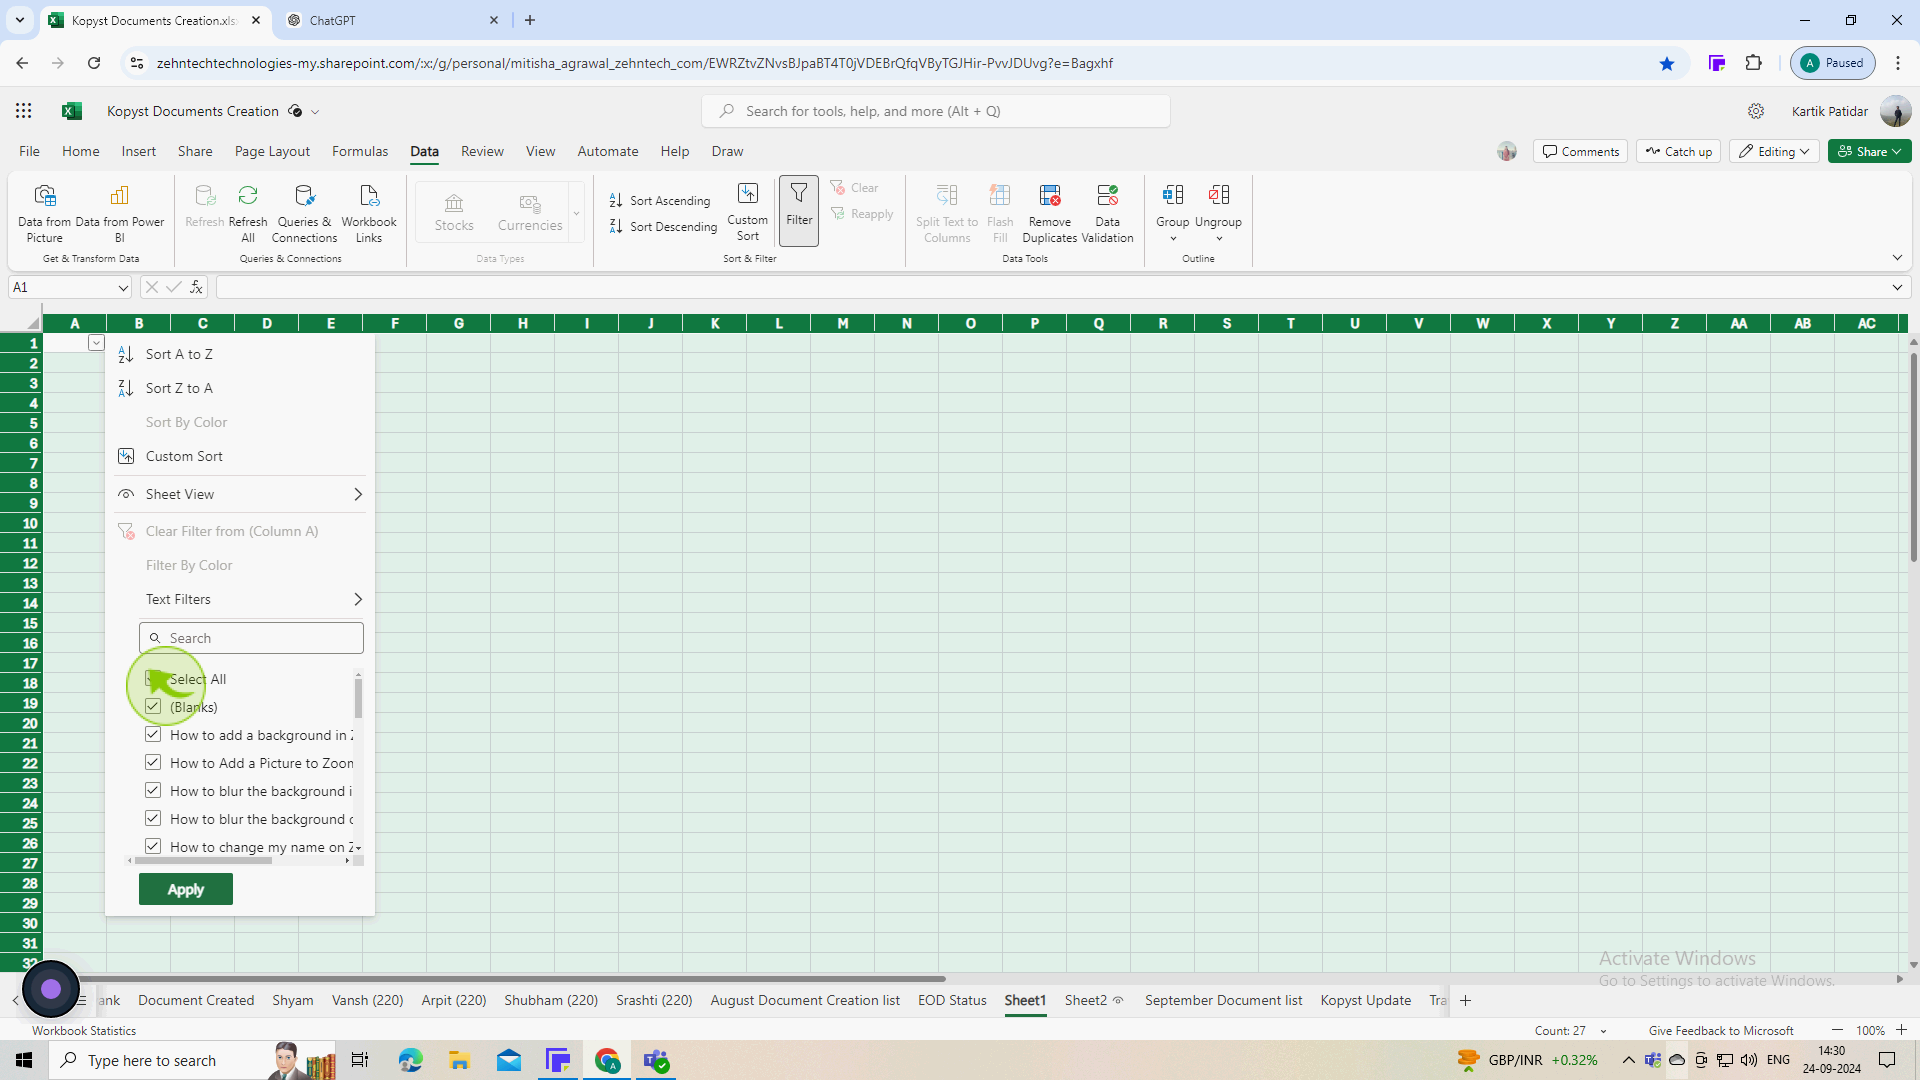Open settings gear icon
This screenshot has height=1080, width=1920.
click(x=1756, y=111)
